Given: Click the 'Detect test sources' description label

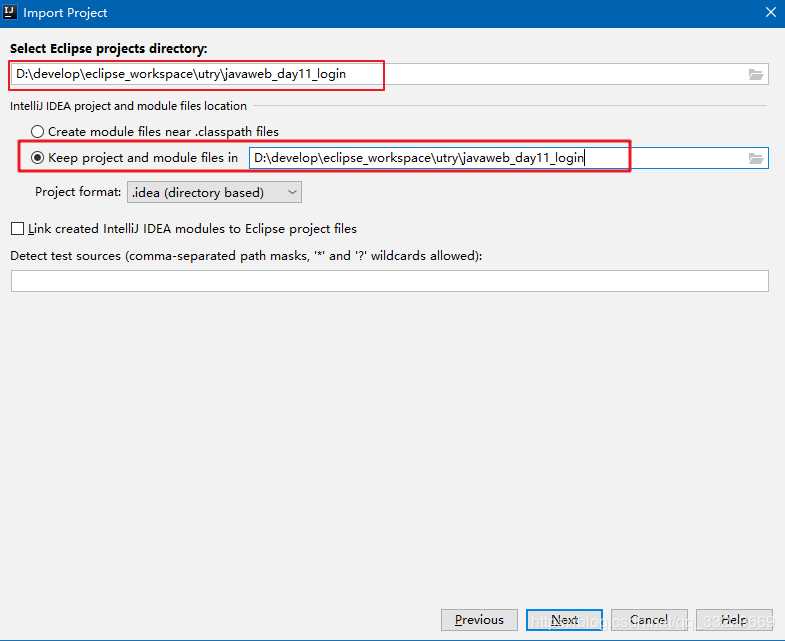Looking at the screenshot, I should 246,256.
